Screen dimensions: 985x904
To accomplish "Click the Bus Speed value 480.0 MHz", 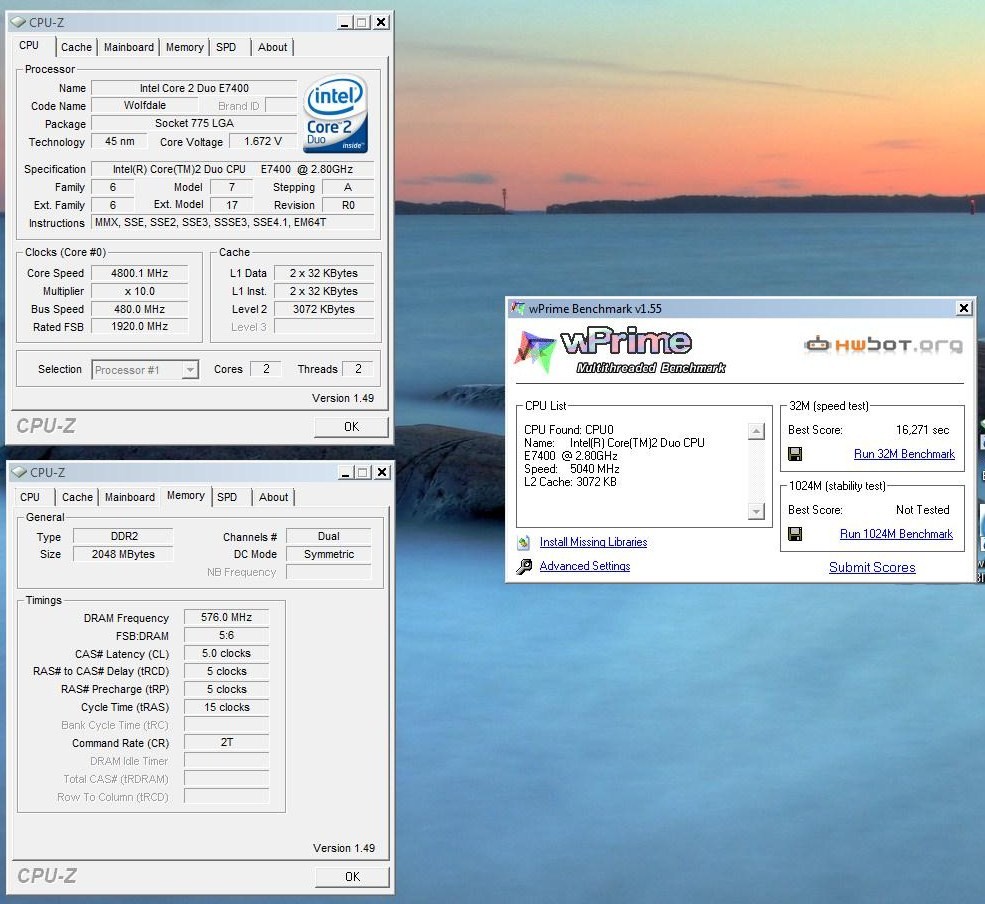I will pos(139,309).
